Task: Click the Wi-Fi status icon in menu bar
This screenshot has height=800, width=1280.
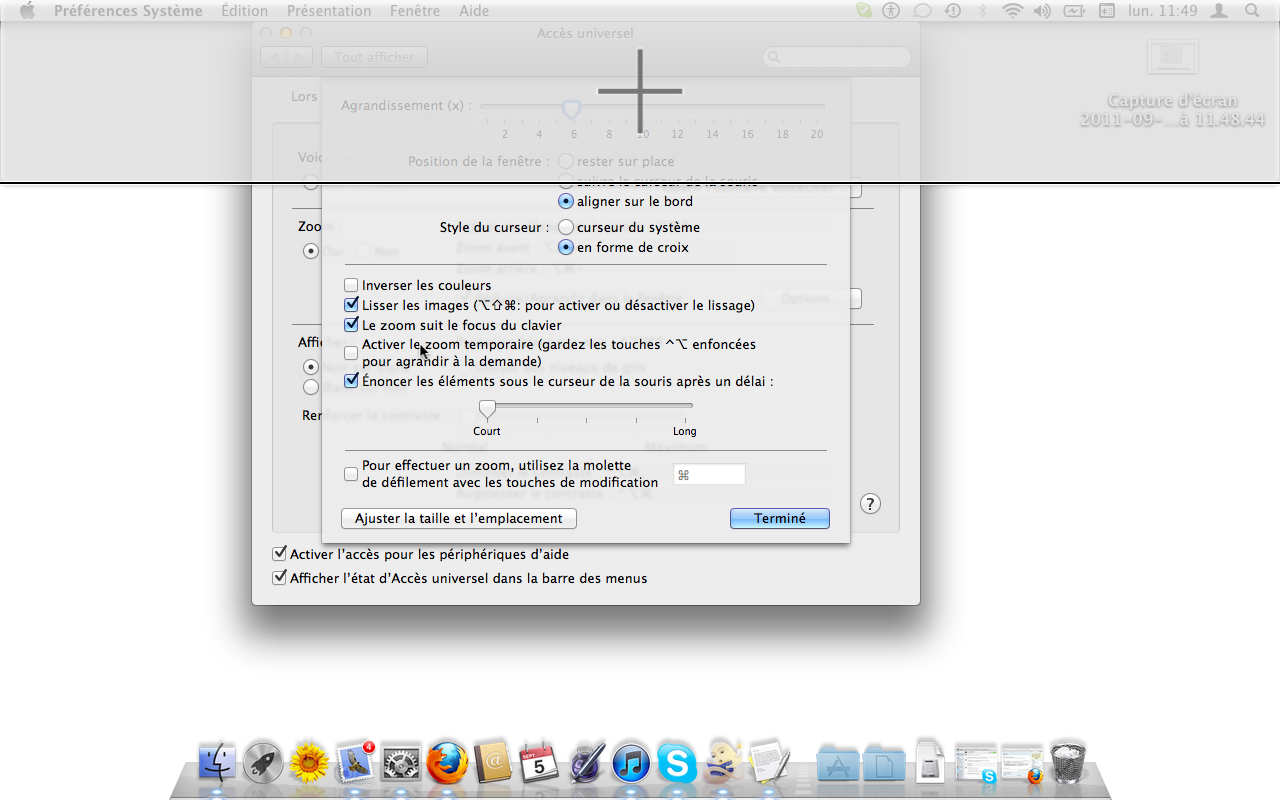Action: (1013, 11)
